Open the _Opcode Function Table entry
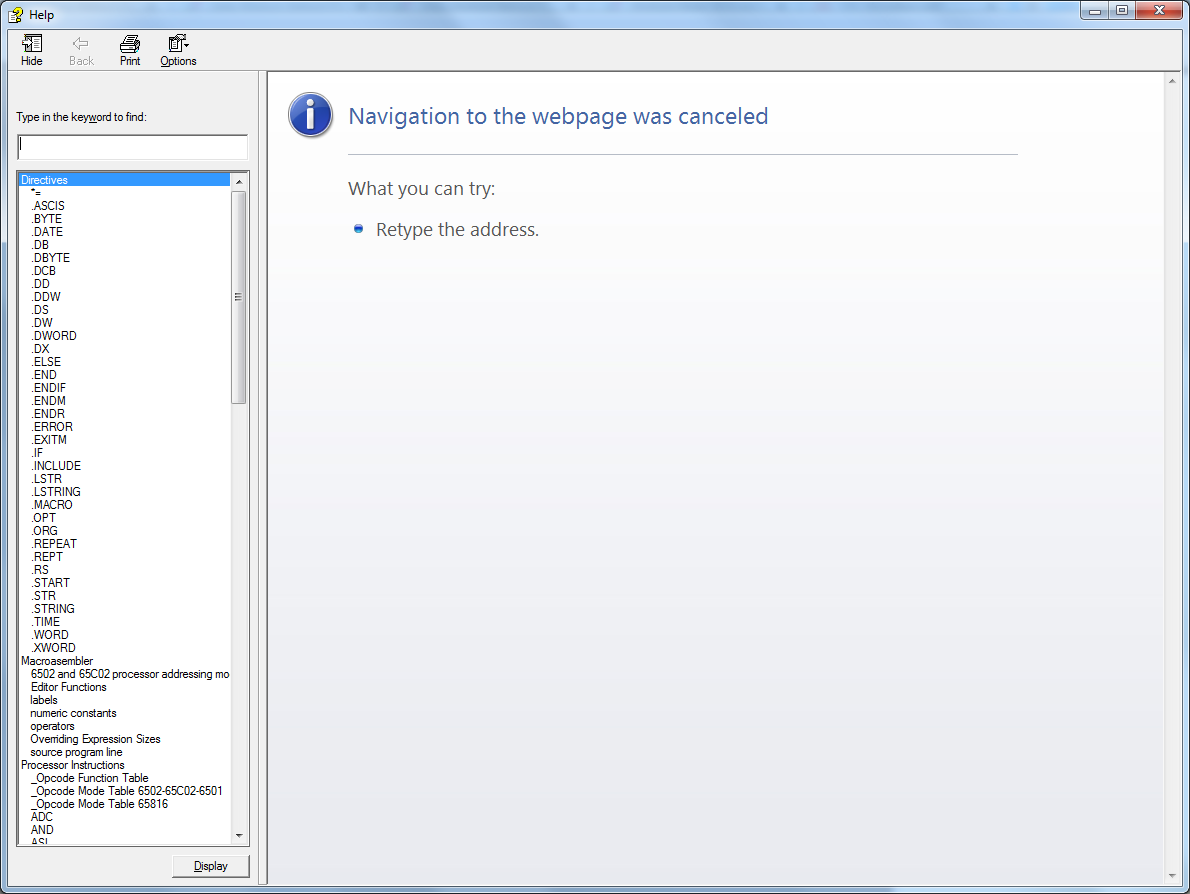 89,778
